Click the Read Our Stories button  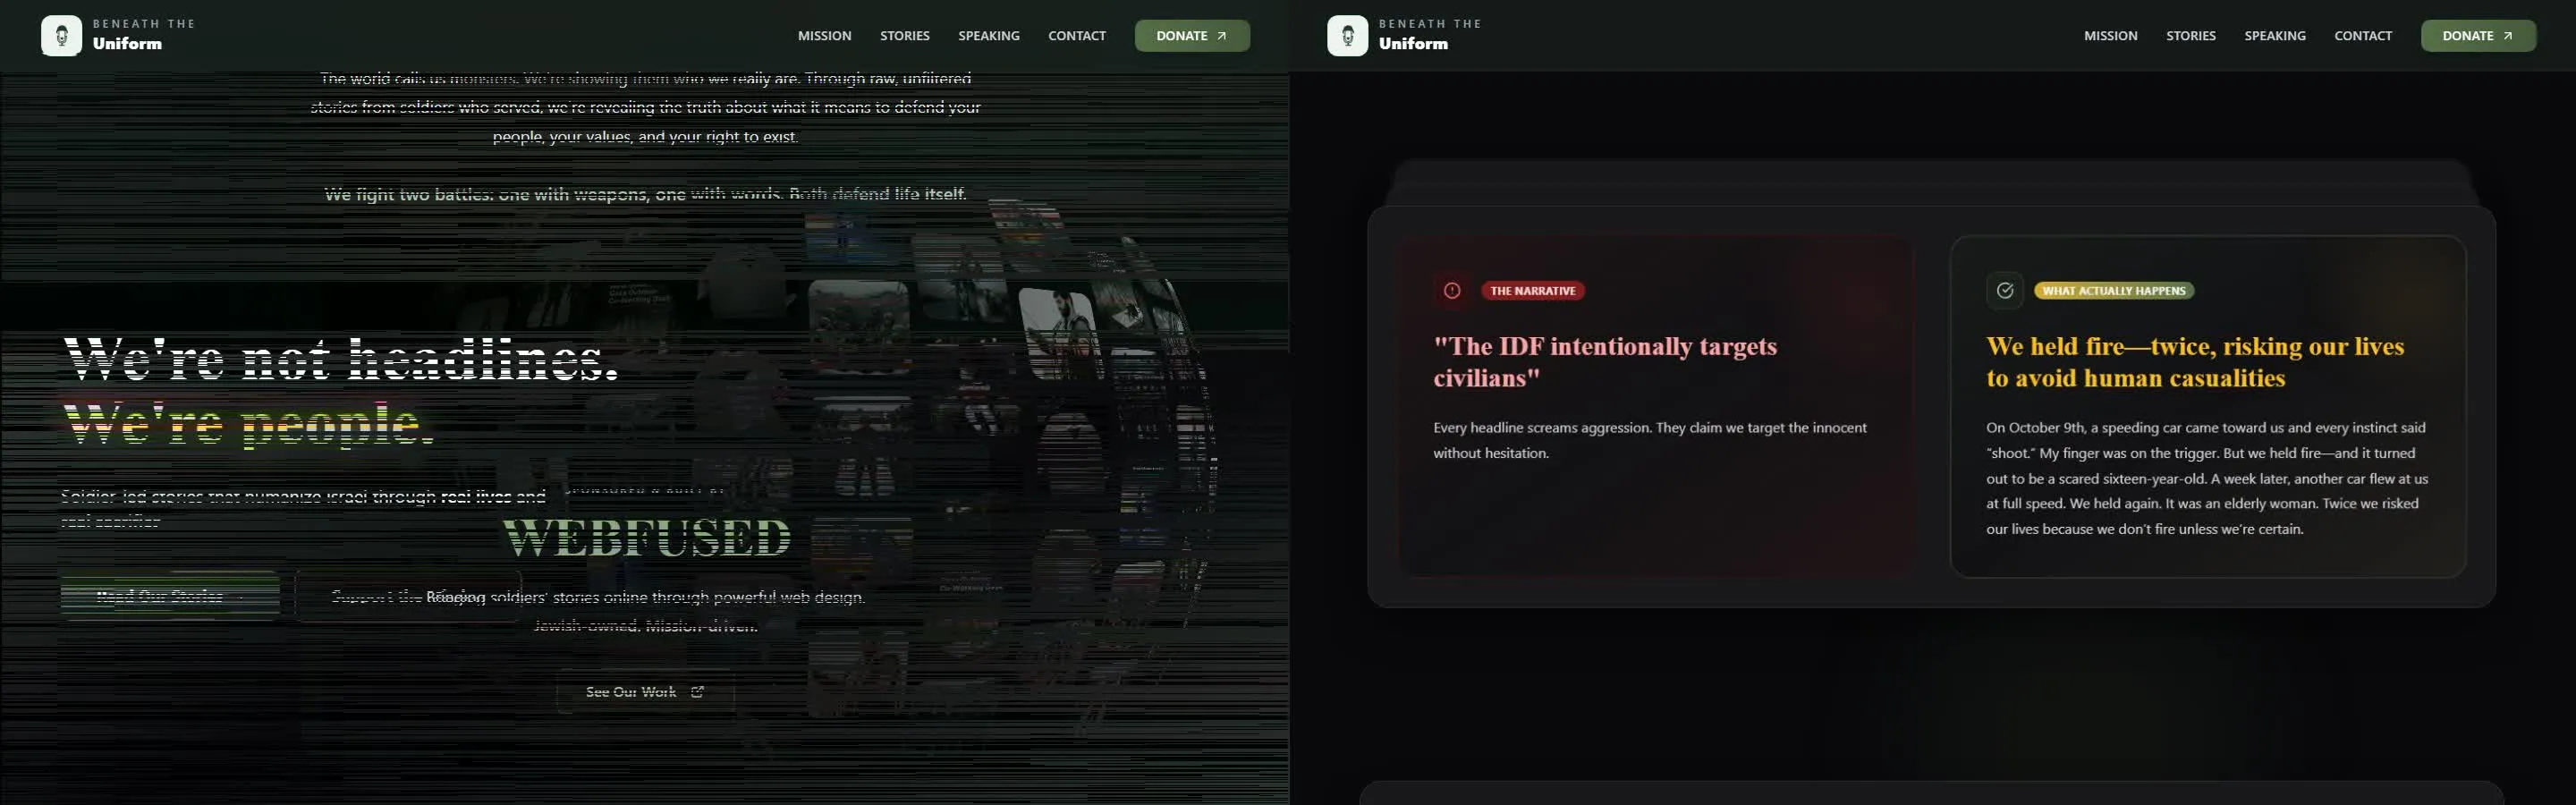[x=170, y=596]
